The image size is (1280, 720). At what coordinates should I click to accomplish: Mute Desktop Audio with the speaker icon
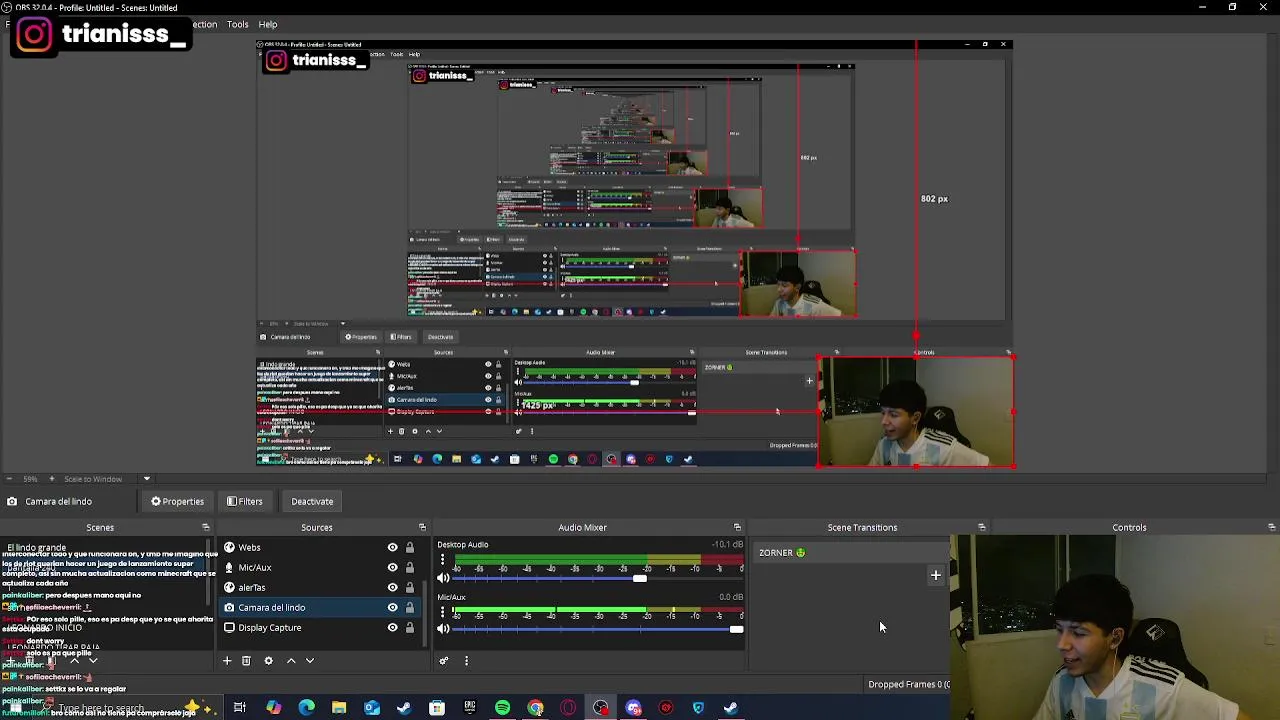point(443,578)
